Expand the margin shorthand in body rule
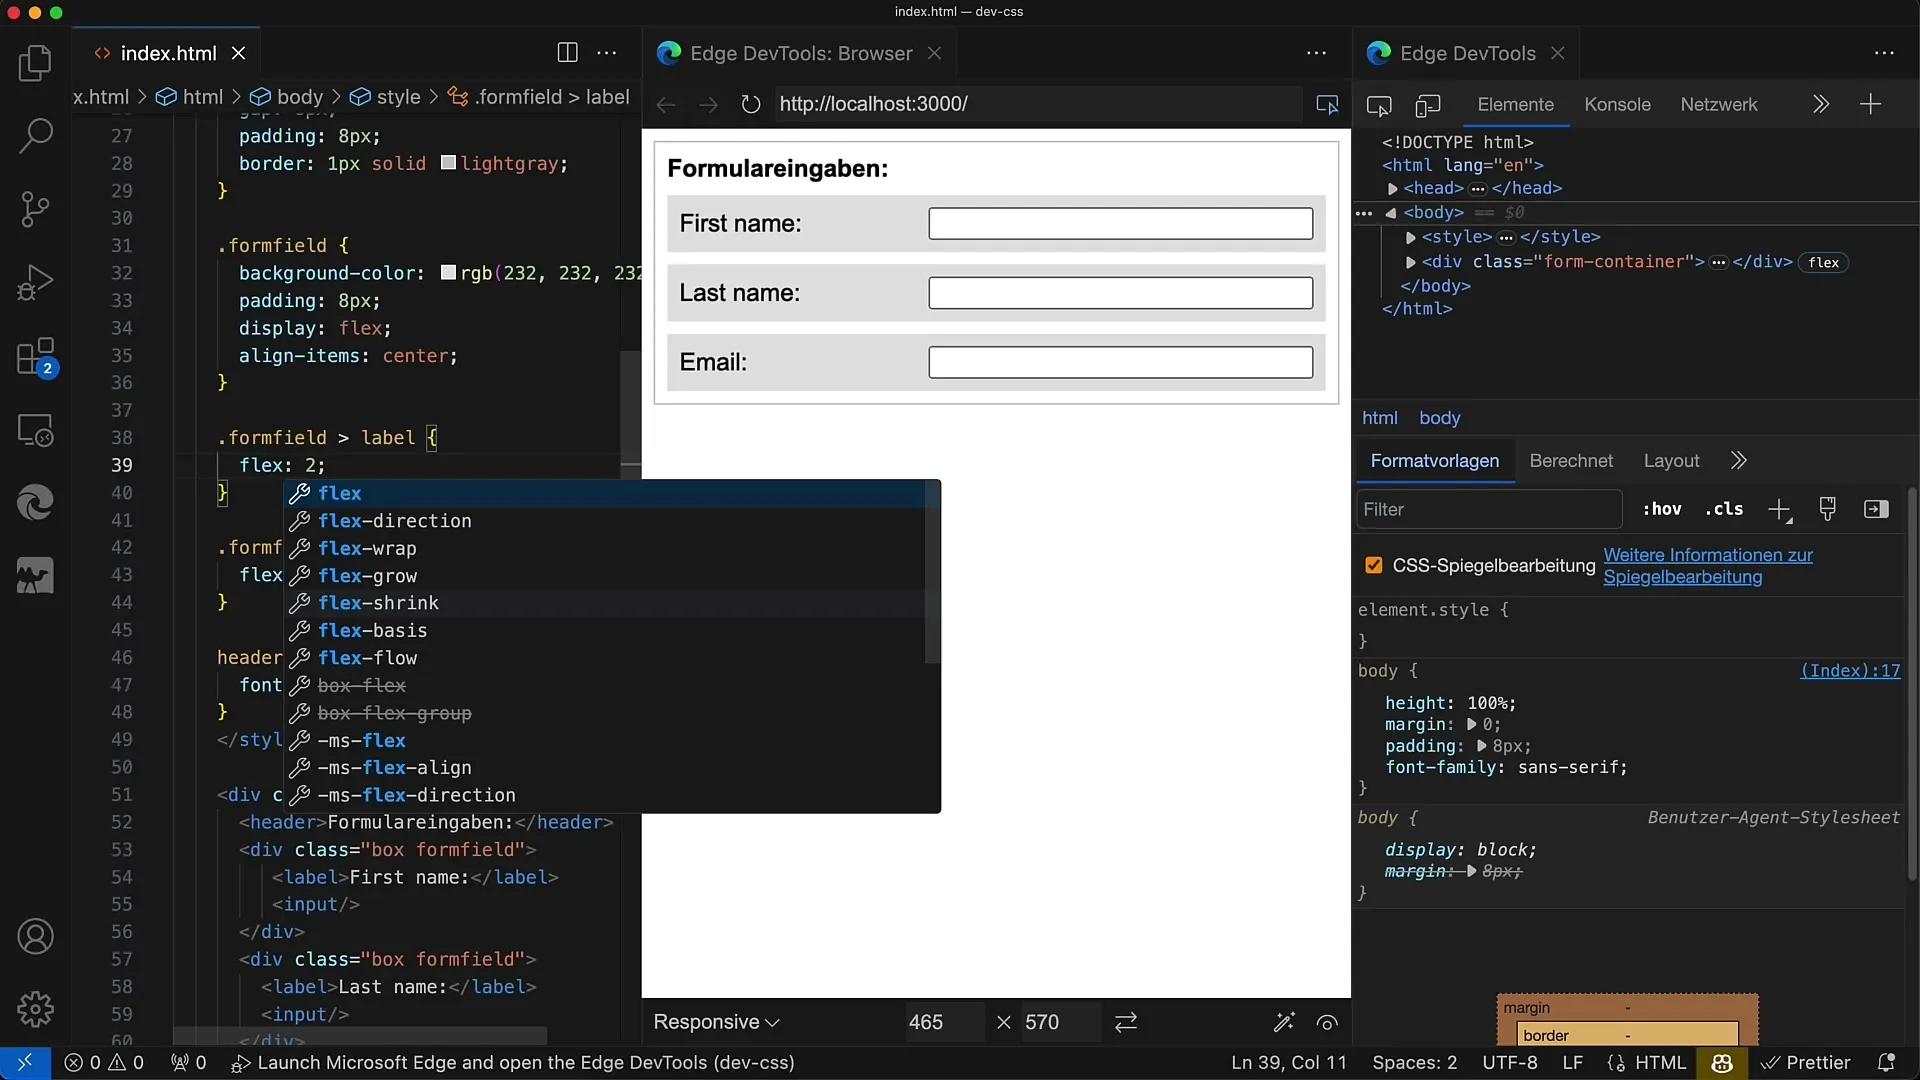 click(x=1472, y=725)
